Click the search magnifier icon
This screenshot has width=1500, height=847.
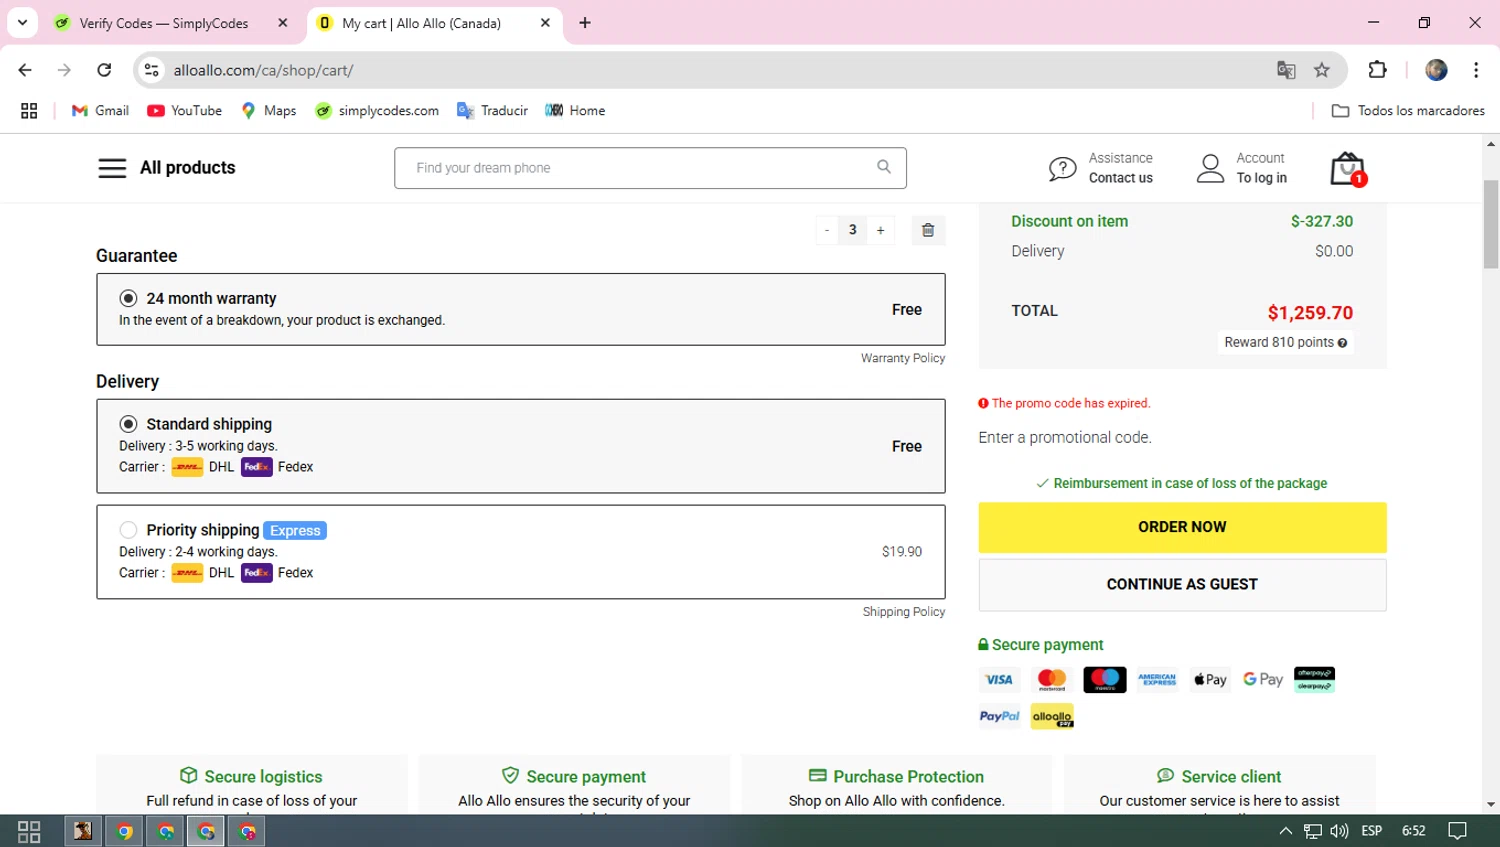tap(884, 167)
